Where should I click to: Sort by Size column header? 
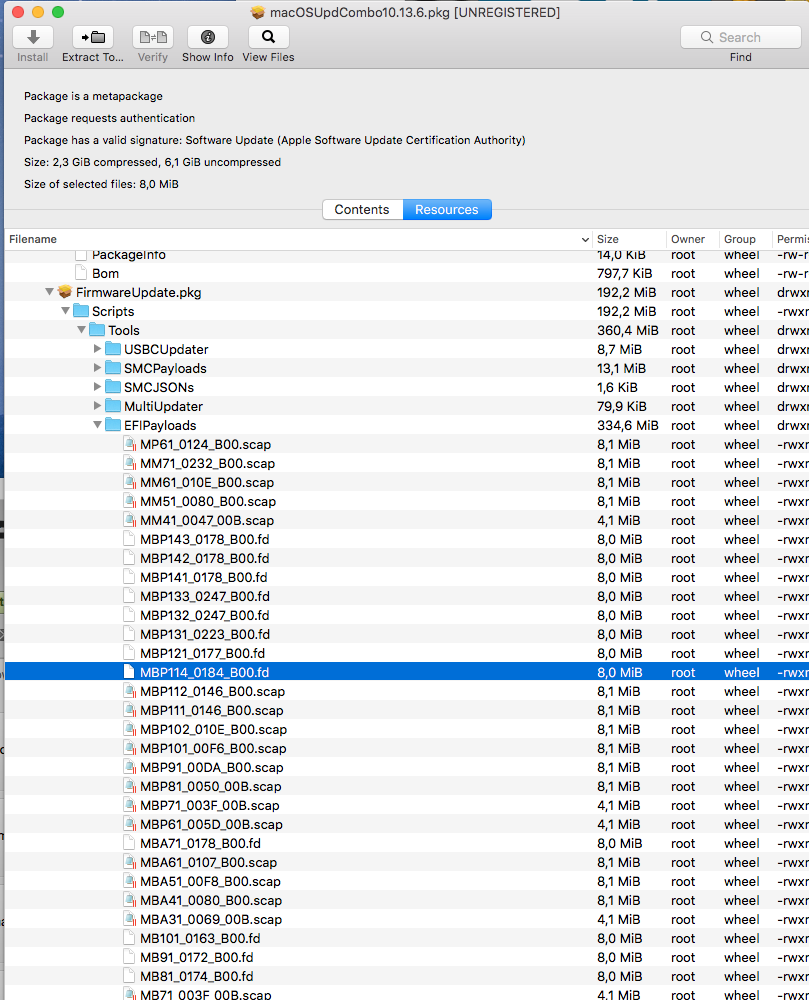629,239
